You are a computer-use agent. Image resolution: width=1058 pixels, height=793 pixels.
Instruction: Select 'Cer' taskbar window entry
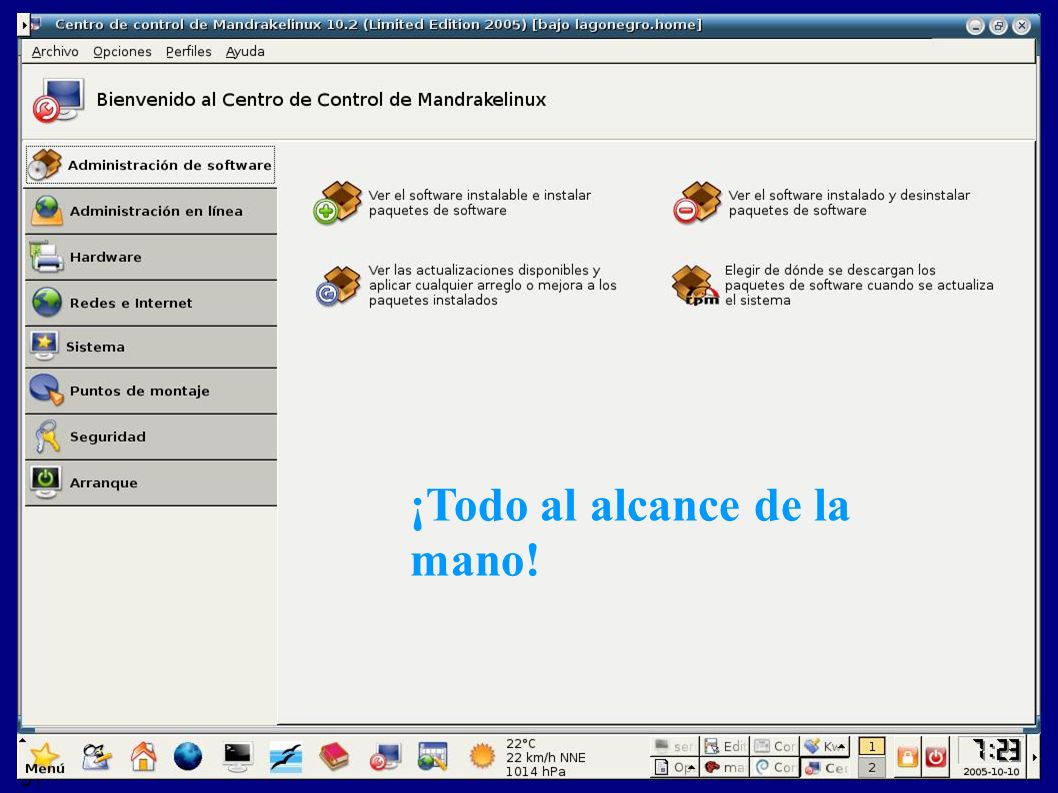(825, 767)
